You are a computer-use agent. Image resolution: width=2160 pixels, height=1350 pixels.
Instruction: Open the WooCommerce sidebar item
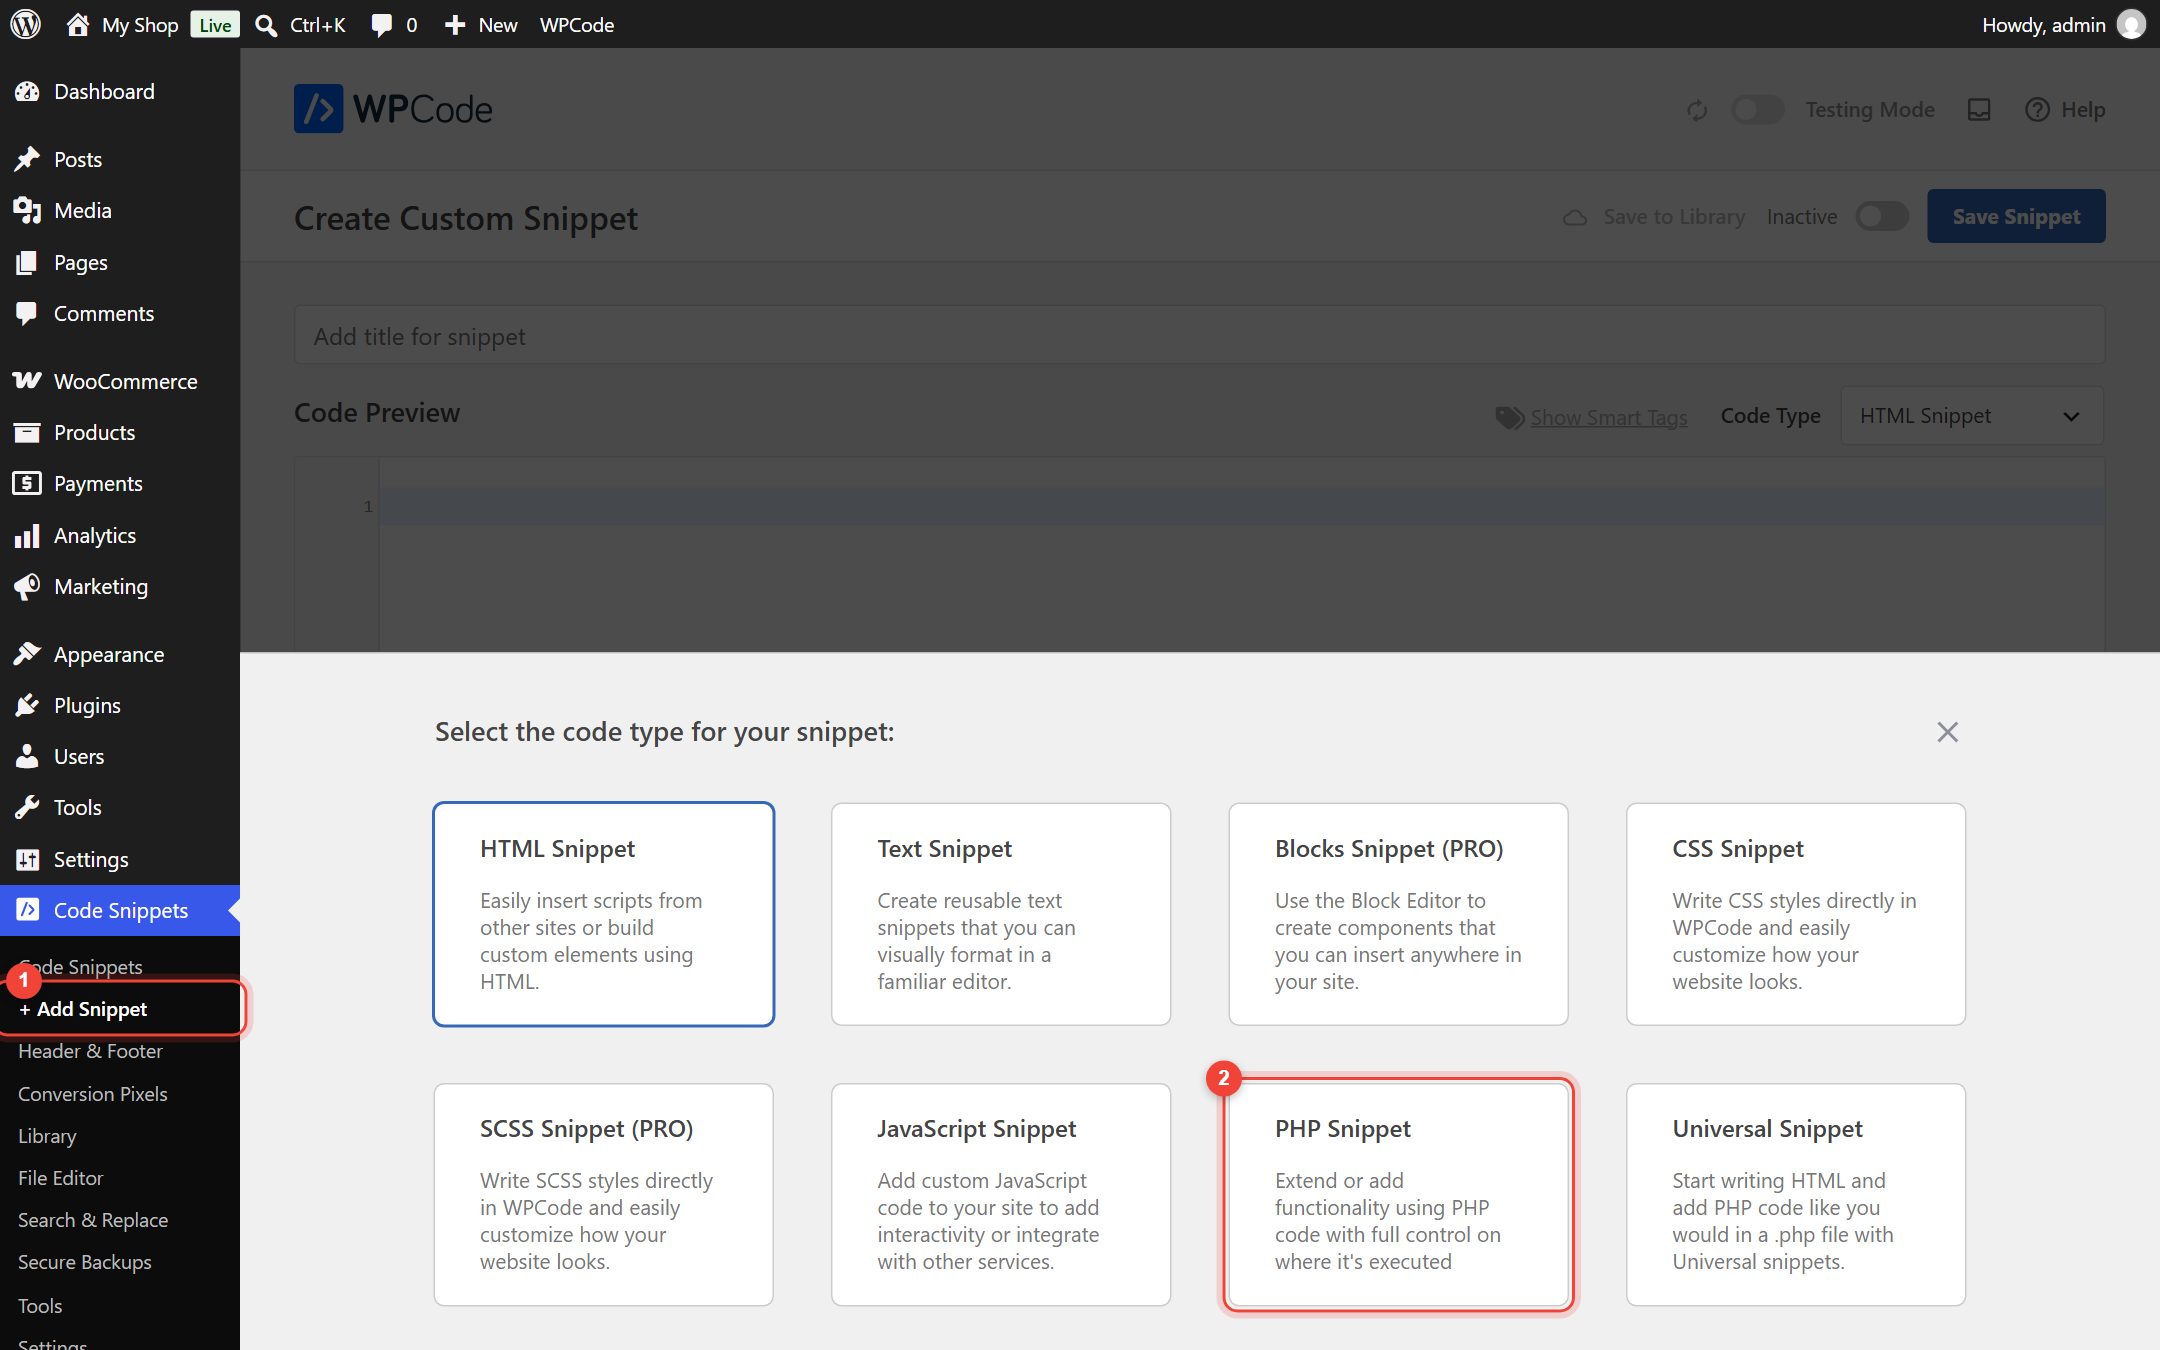pyautogui.click(x=120, y=381)
